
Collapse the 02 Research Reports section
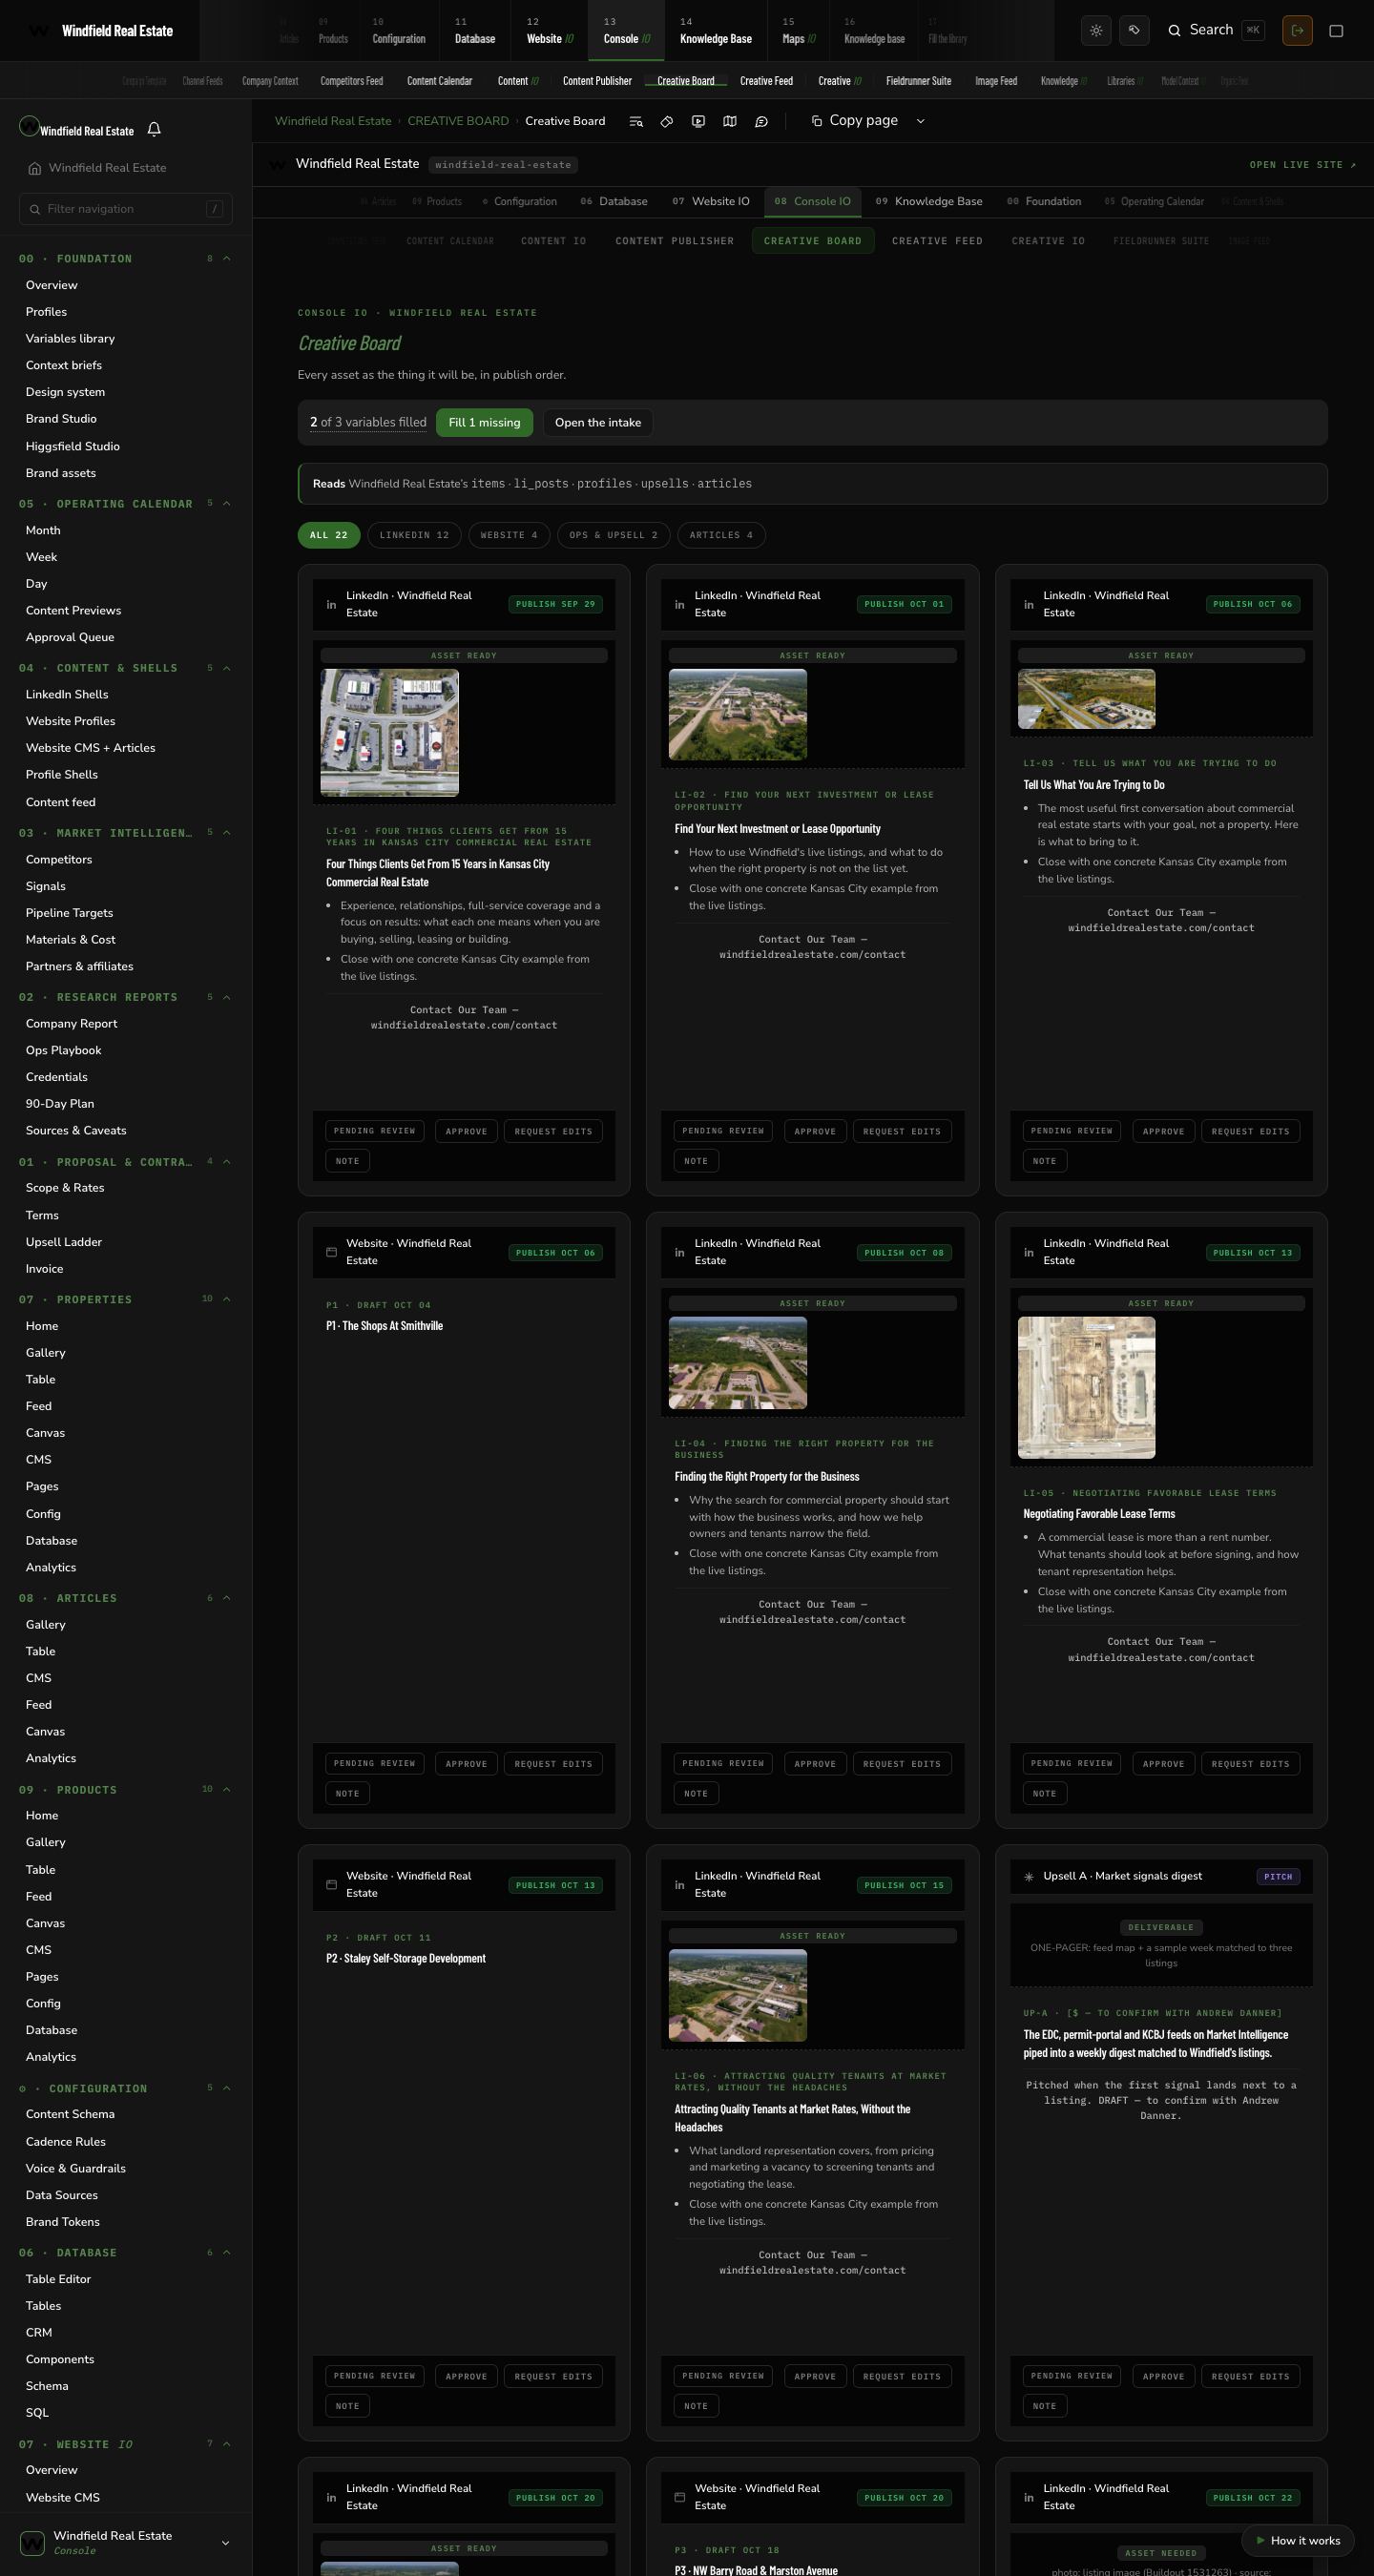click(x=227, y=997)
